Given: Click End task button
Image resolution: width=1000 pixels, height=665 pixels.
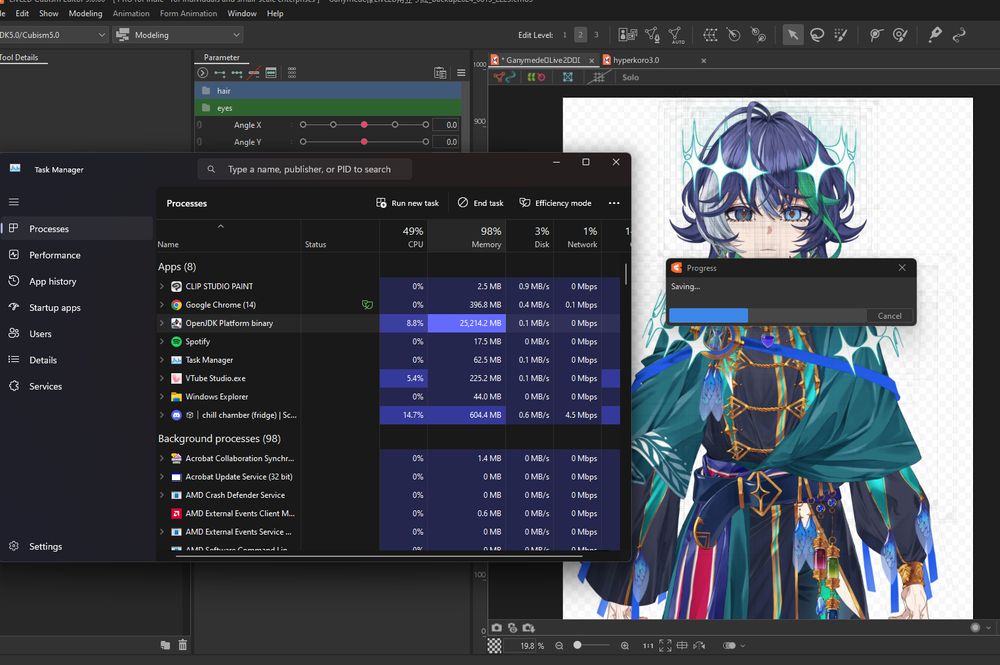Looking at the screenshot, I should tap(481, 203).
